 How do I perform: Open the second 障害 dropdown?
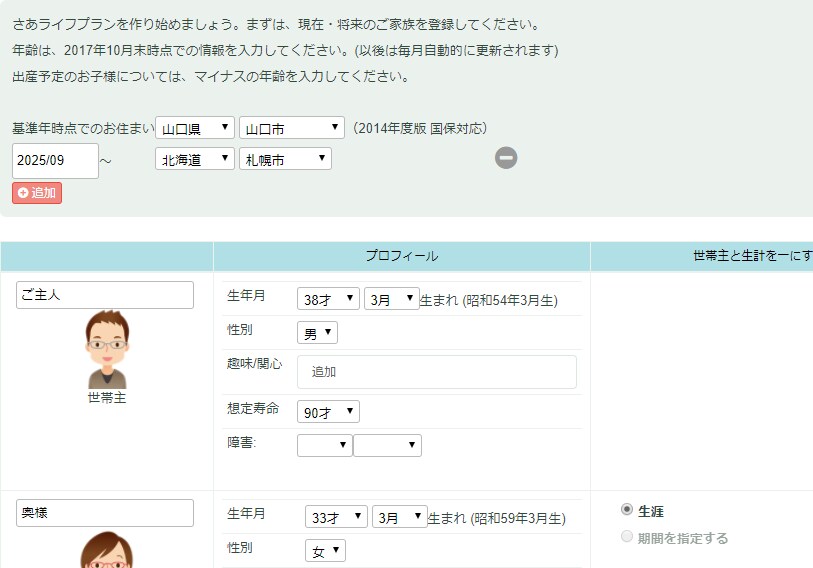click(387, 446)
